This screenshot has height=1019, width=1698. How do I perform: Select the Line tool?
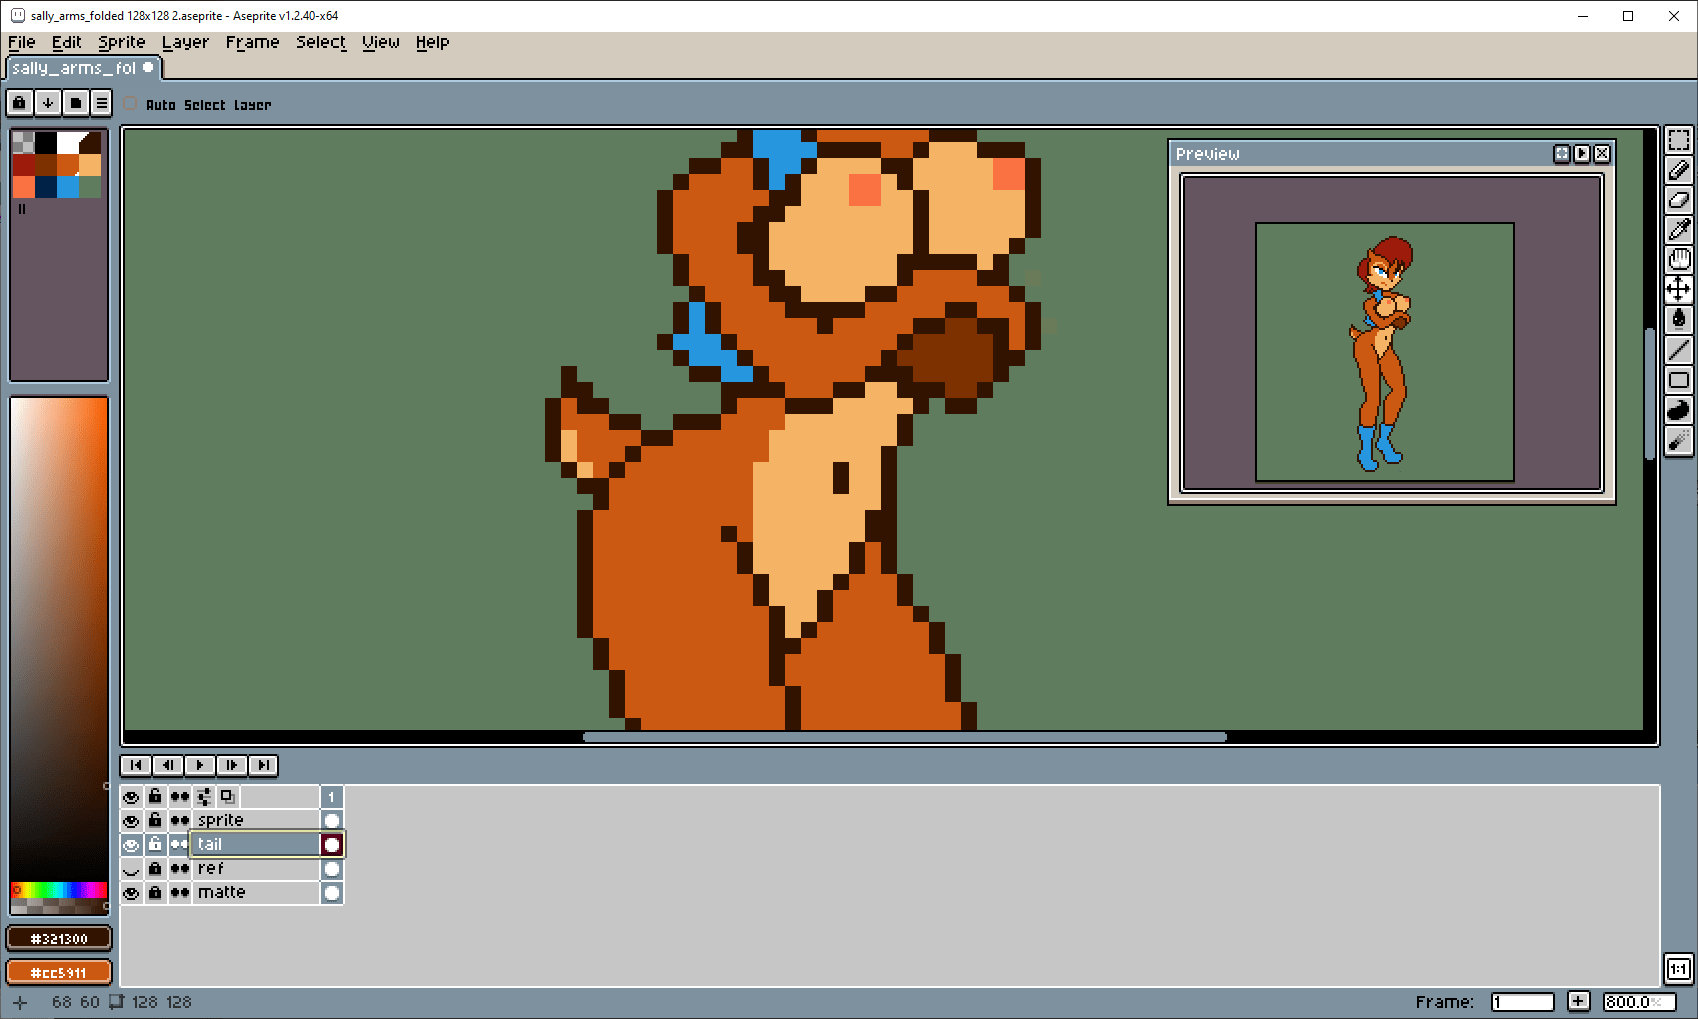coord(1678,350)
